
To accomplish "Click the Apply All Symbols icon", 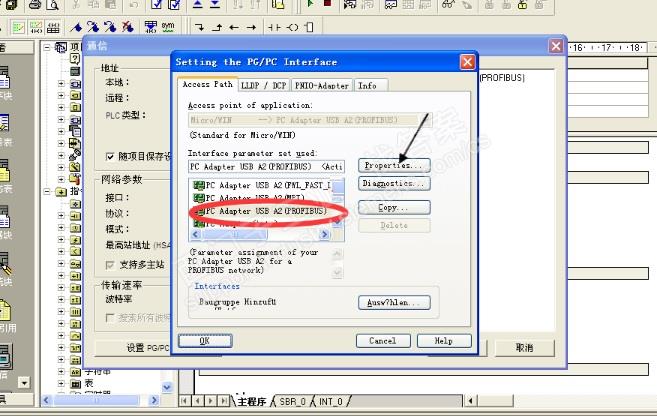I will tap(150, 27).
